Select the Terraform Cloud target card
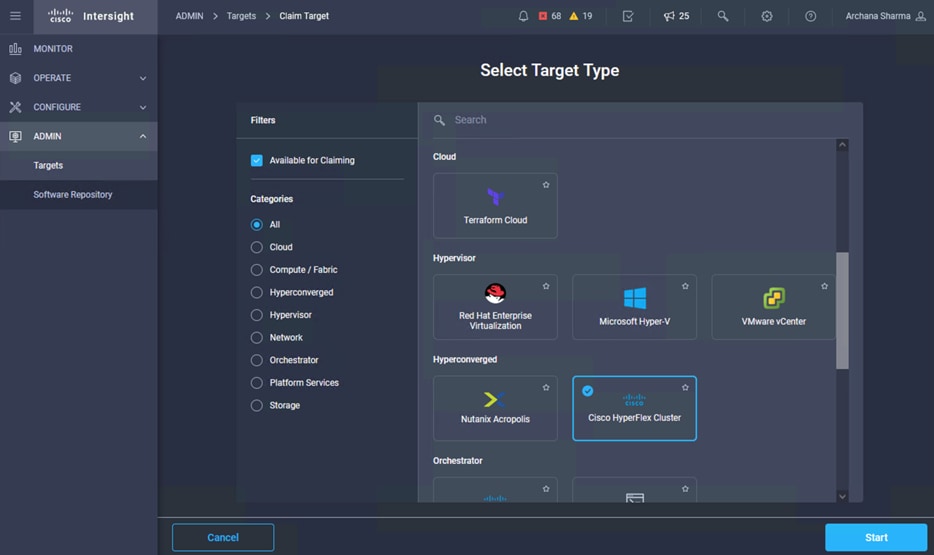Screen dimensions: 934x555 495,205
